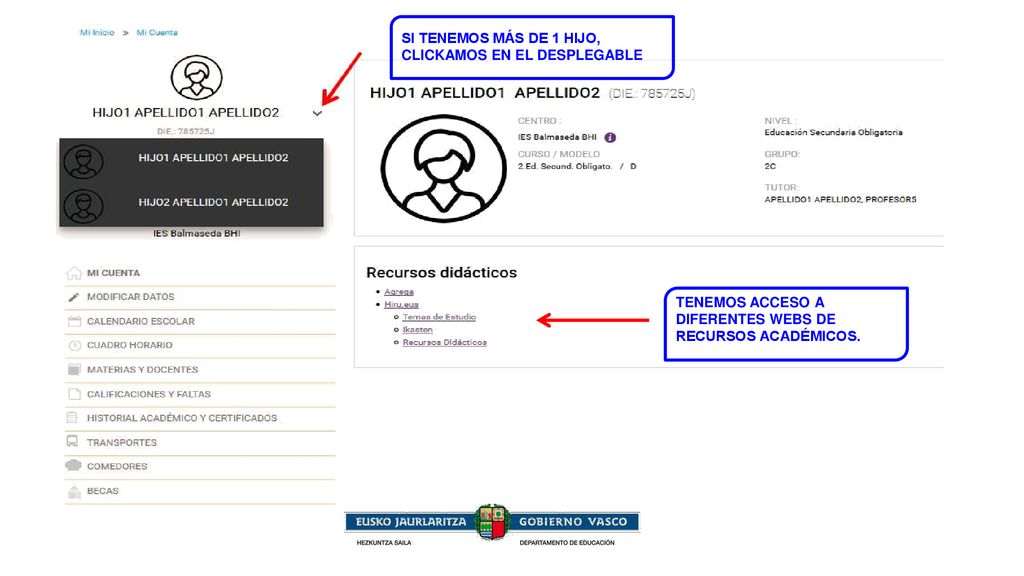This screenshot has width=1024, height=576.
Task: Go to Calificaciones y Faltas section
Action: [149, 394]
